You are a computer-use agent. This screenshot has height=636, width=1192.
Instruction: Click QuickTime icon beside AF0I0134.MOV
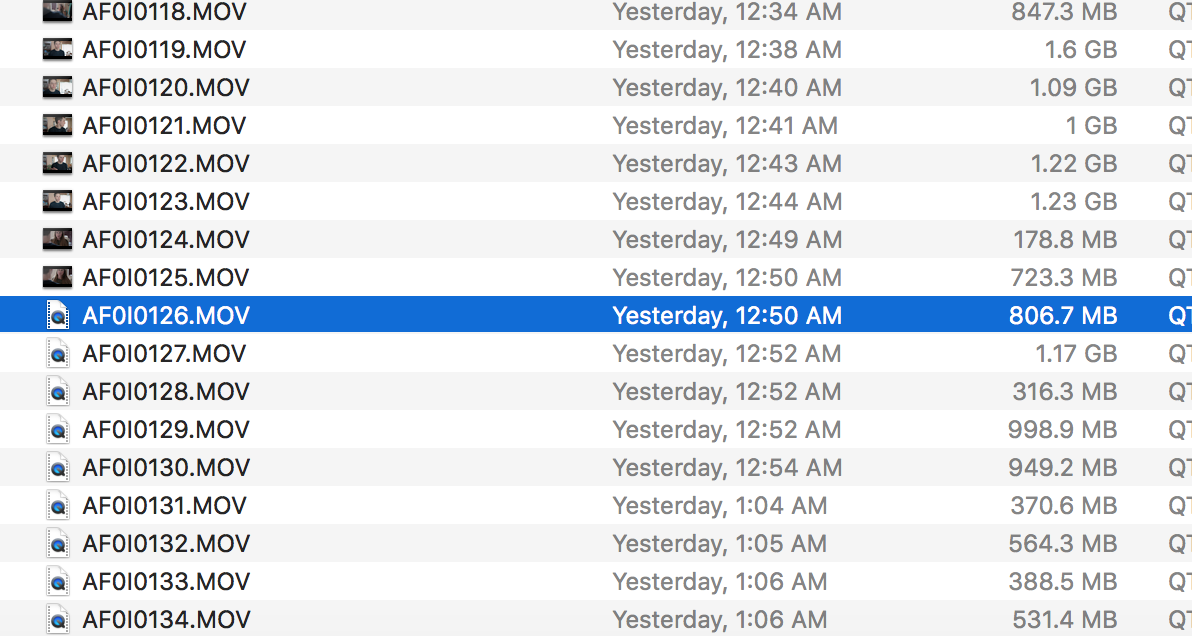pos(58,619)
